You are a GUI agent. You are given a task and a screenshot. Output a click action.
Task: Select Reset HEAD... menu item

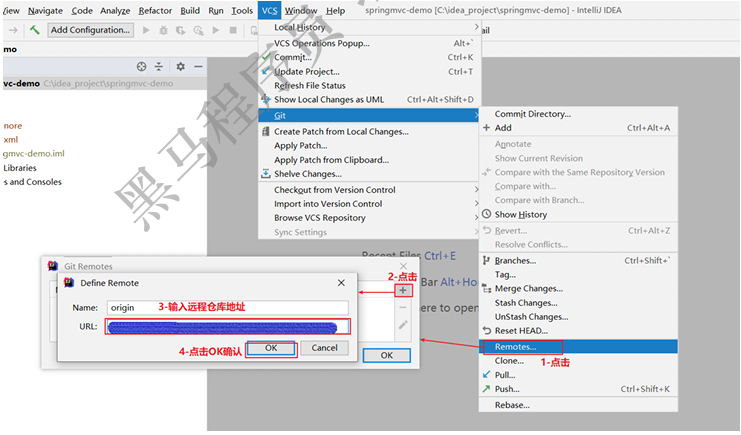578,331
